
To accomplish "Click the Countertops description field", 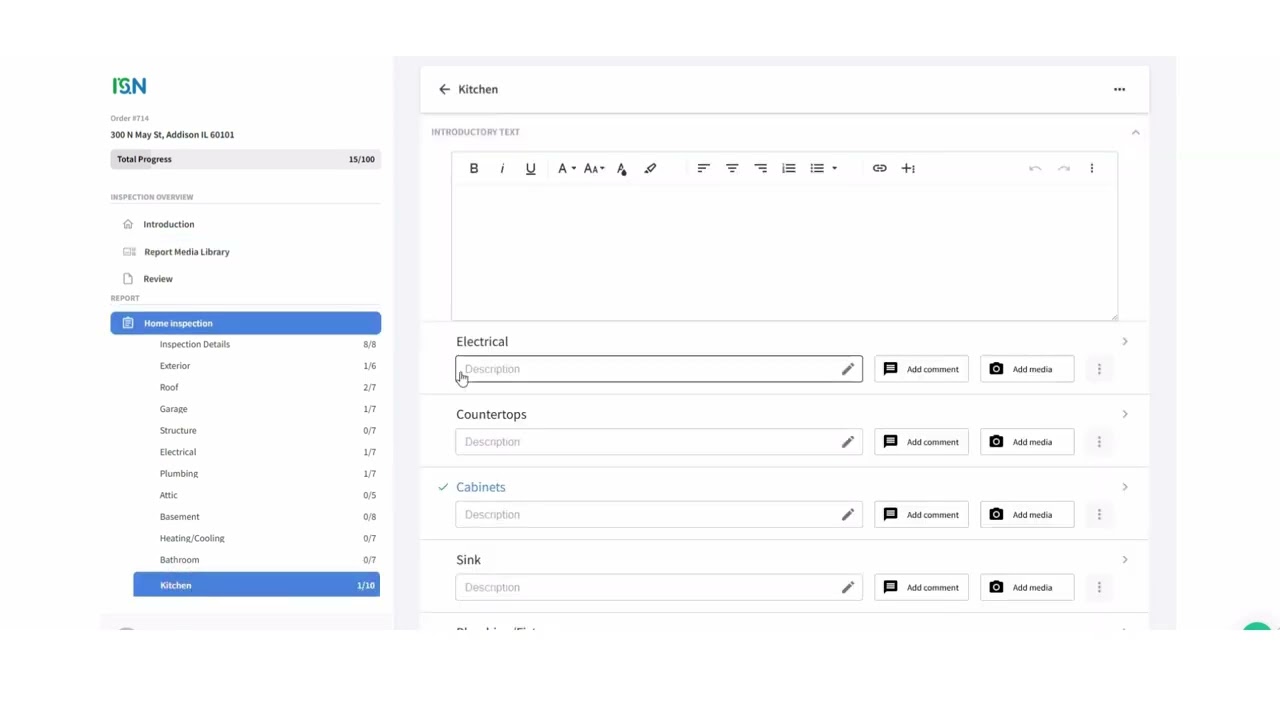I will click(x=659, y=442).
